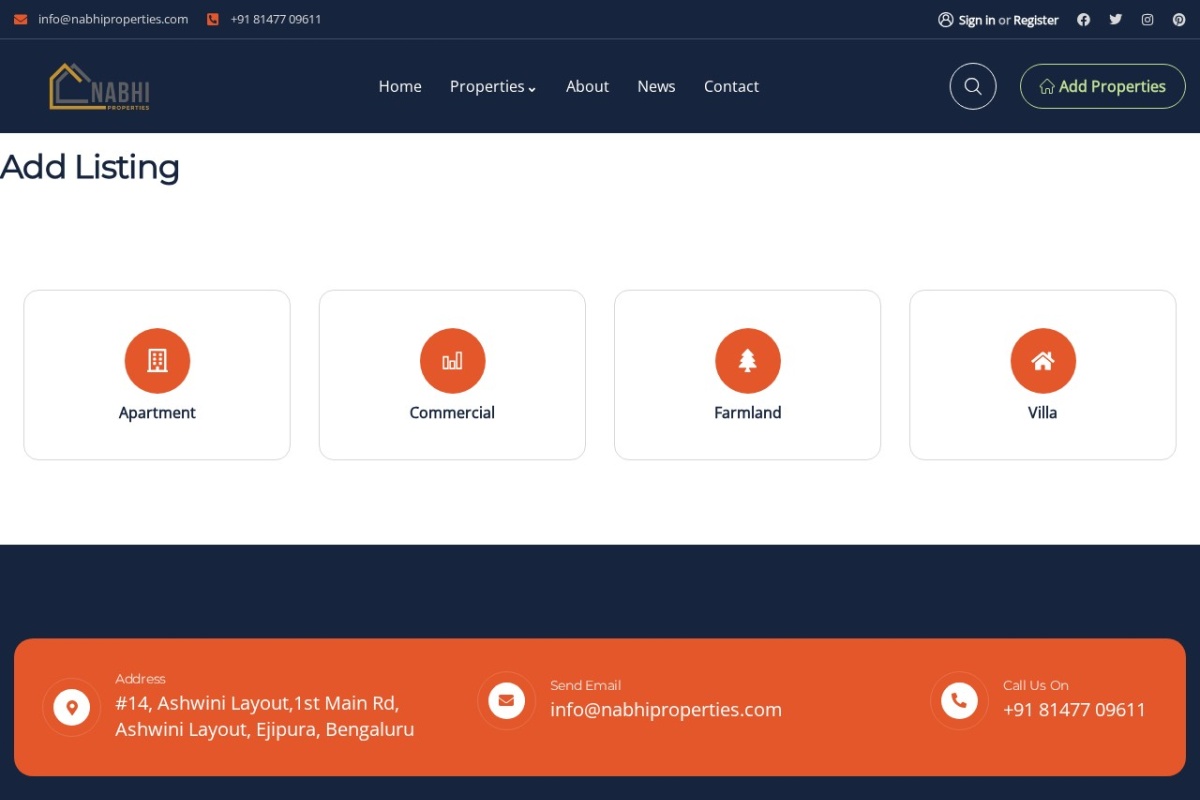Click the footer location pin icon

pyautogui.click(x=71, y=707)
